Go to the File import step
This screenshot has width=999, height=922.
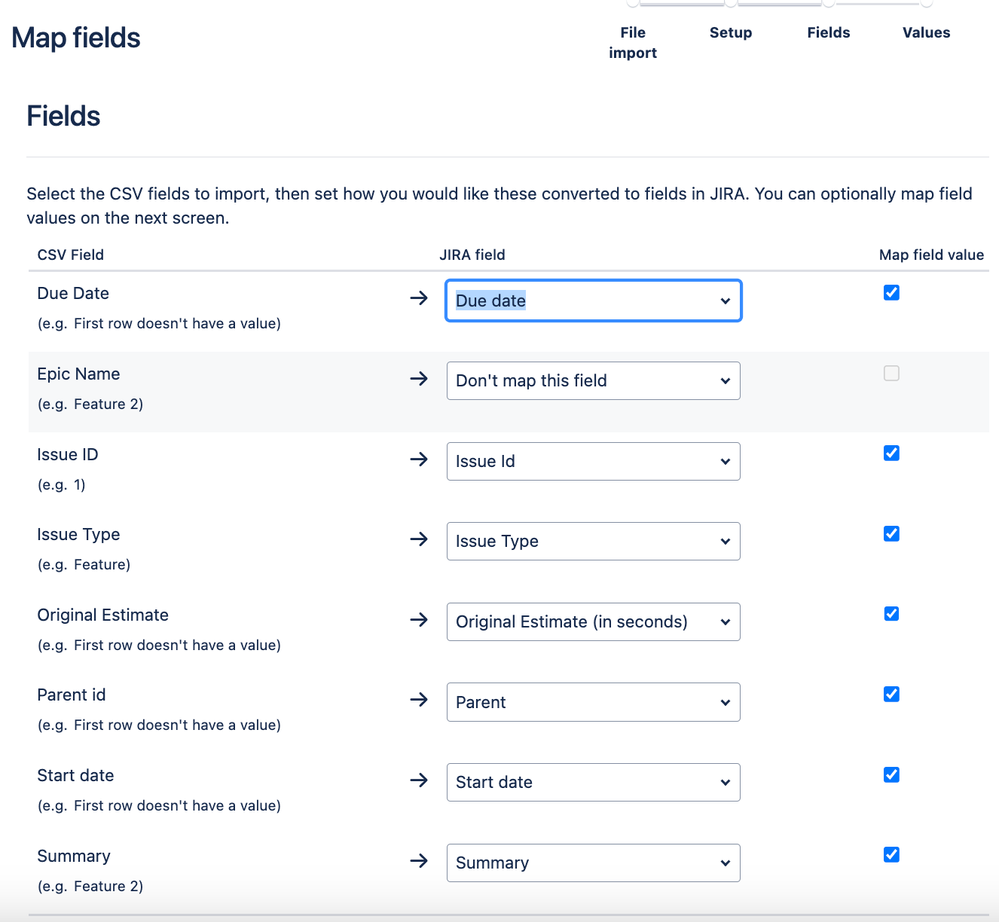click(633, 43)
